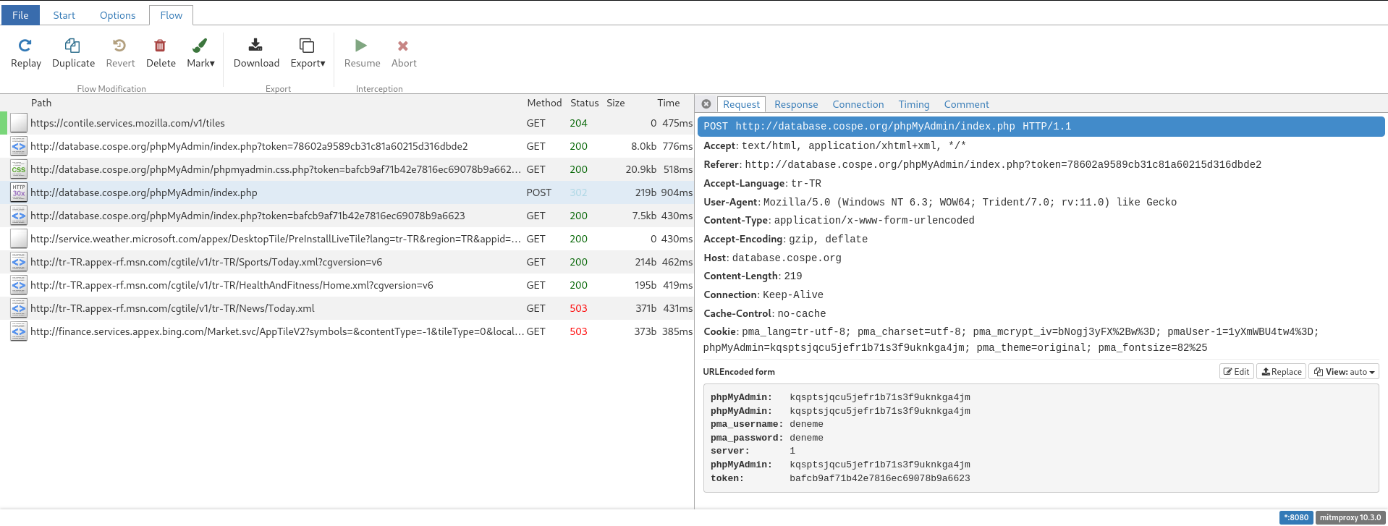
Task: Select the phpmyadmin.css.php flow row
Action: [347, 169]
